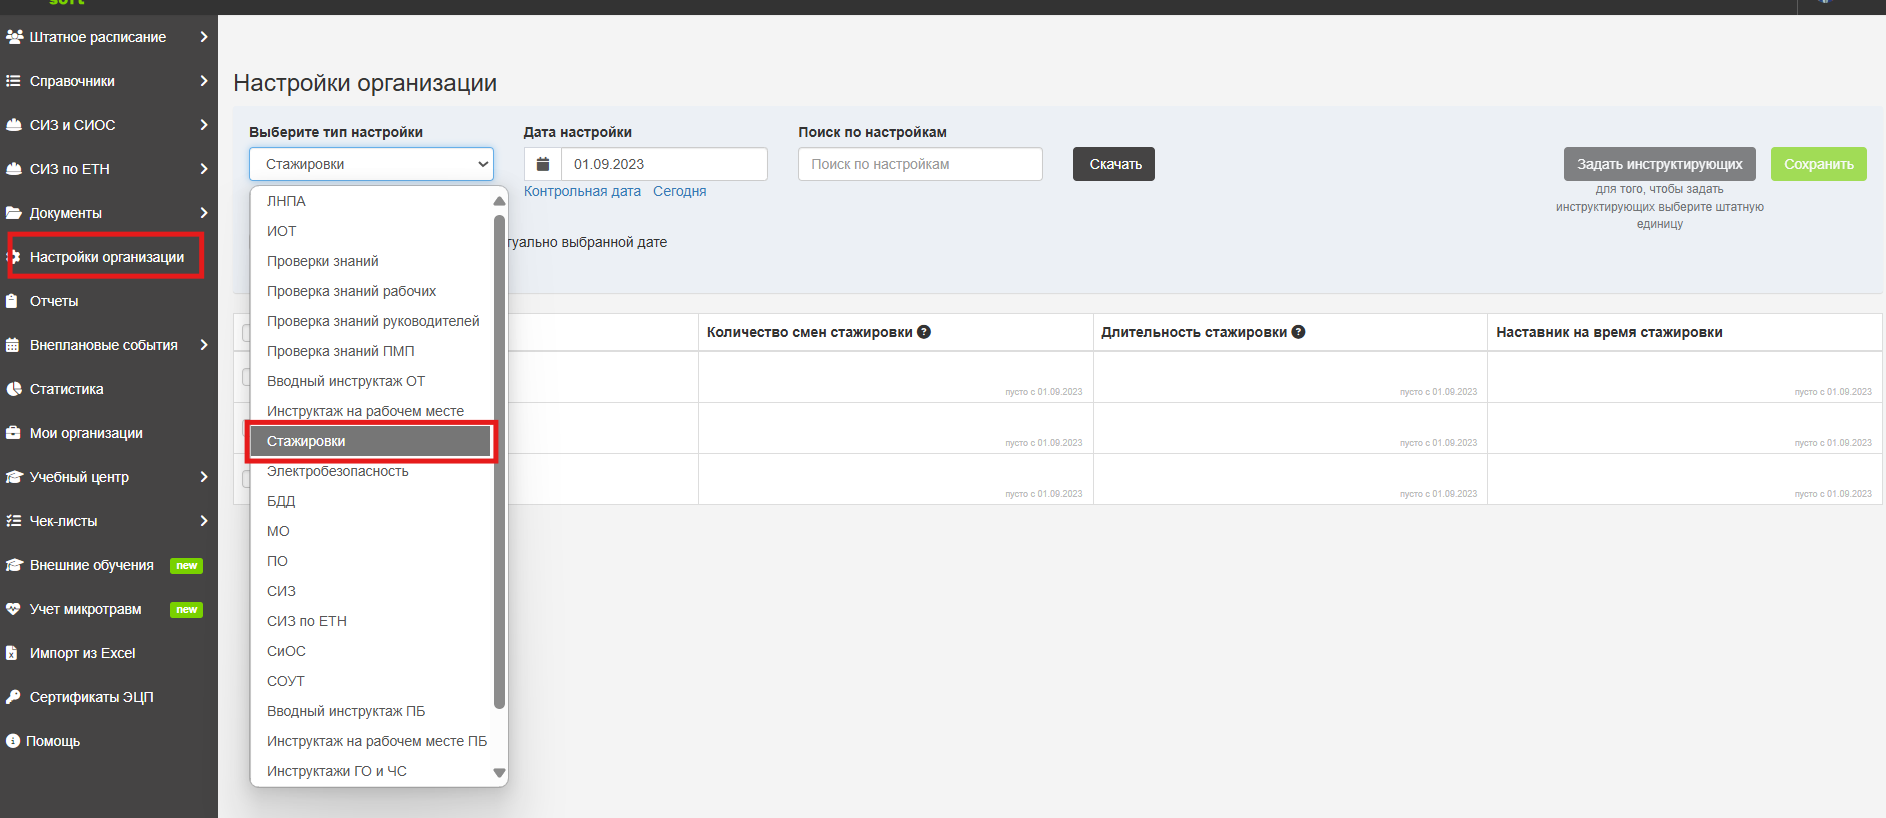Click the calendar icon beside date field
The image size is (1886, 818).
tap(543, 164)
